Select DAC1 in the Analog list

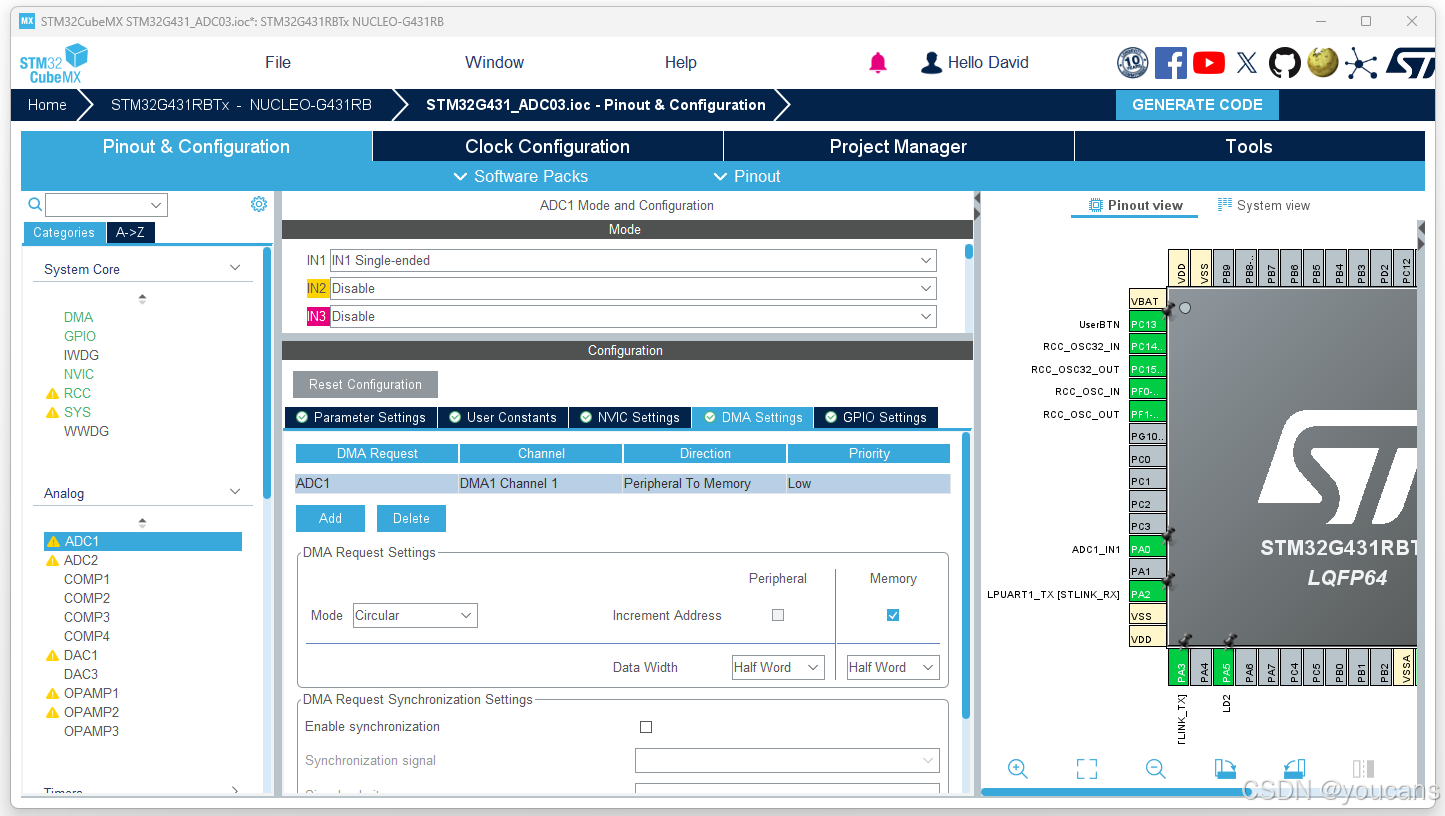point(81,656)
